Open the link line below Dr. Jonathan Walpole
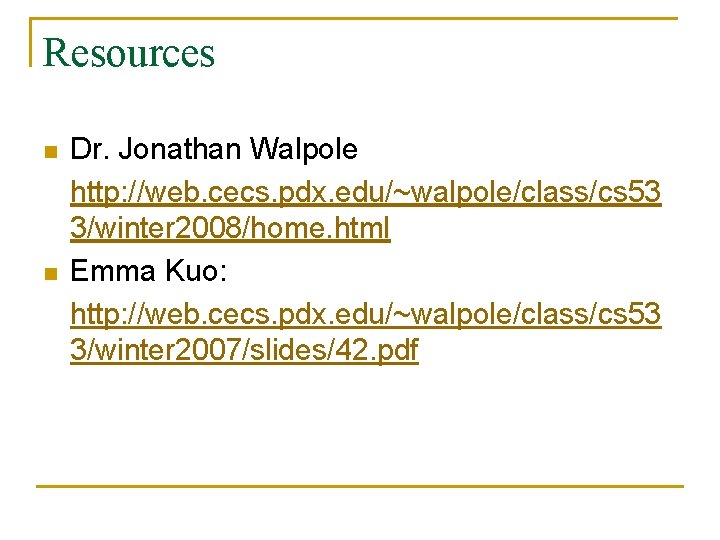This screenshot has width=720, height=540. click(365, 190)
